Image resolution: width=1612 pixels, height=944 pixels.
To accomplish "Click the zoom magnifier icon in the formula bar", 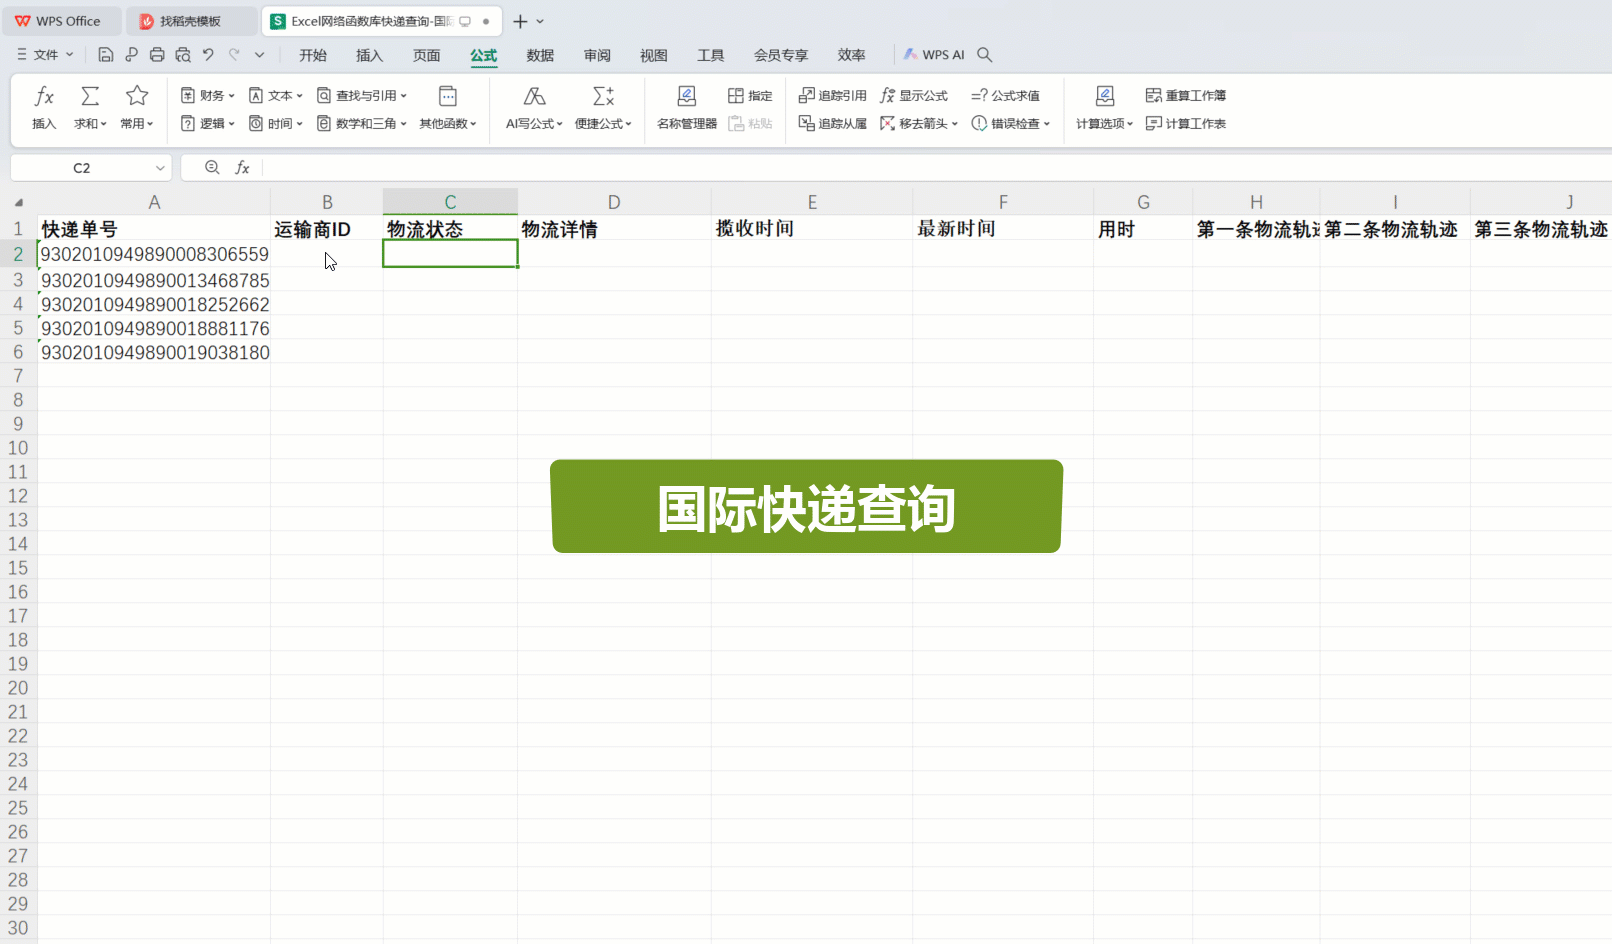I will coord(212,168).
